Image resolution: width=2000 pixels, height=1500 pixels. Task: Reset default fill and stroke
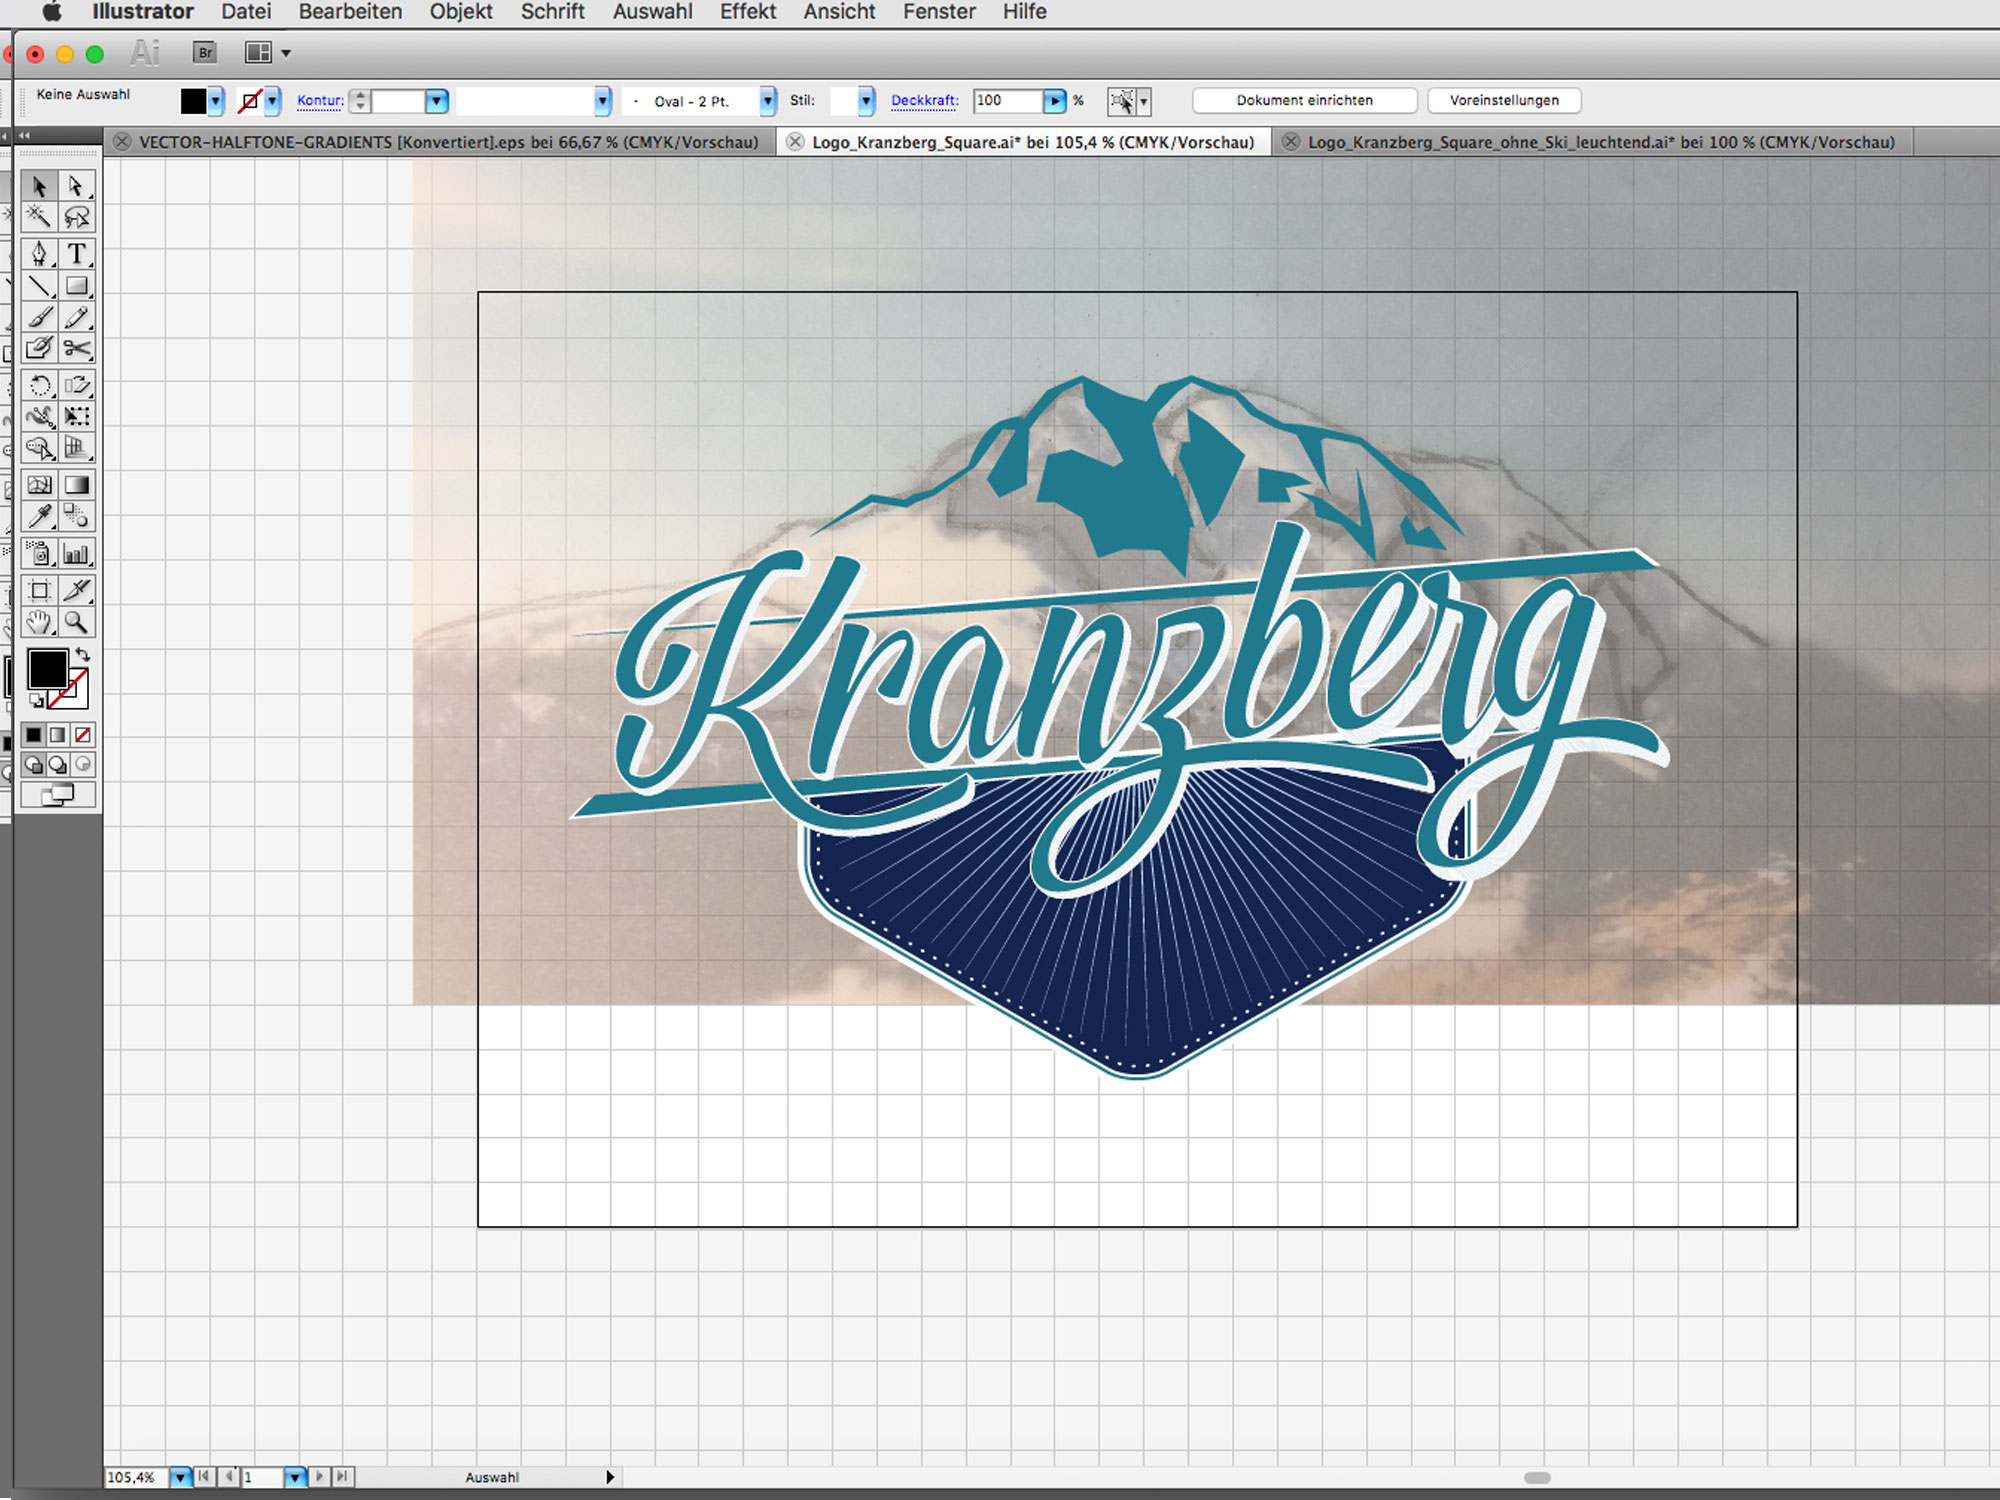pos(36,700)
